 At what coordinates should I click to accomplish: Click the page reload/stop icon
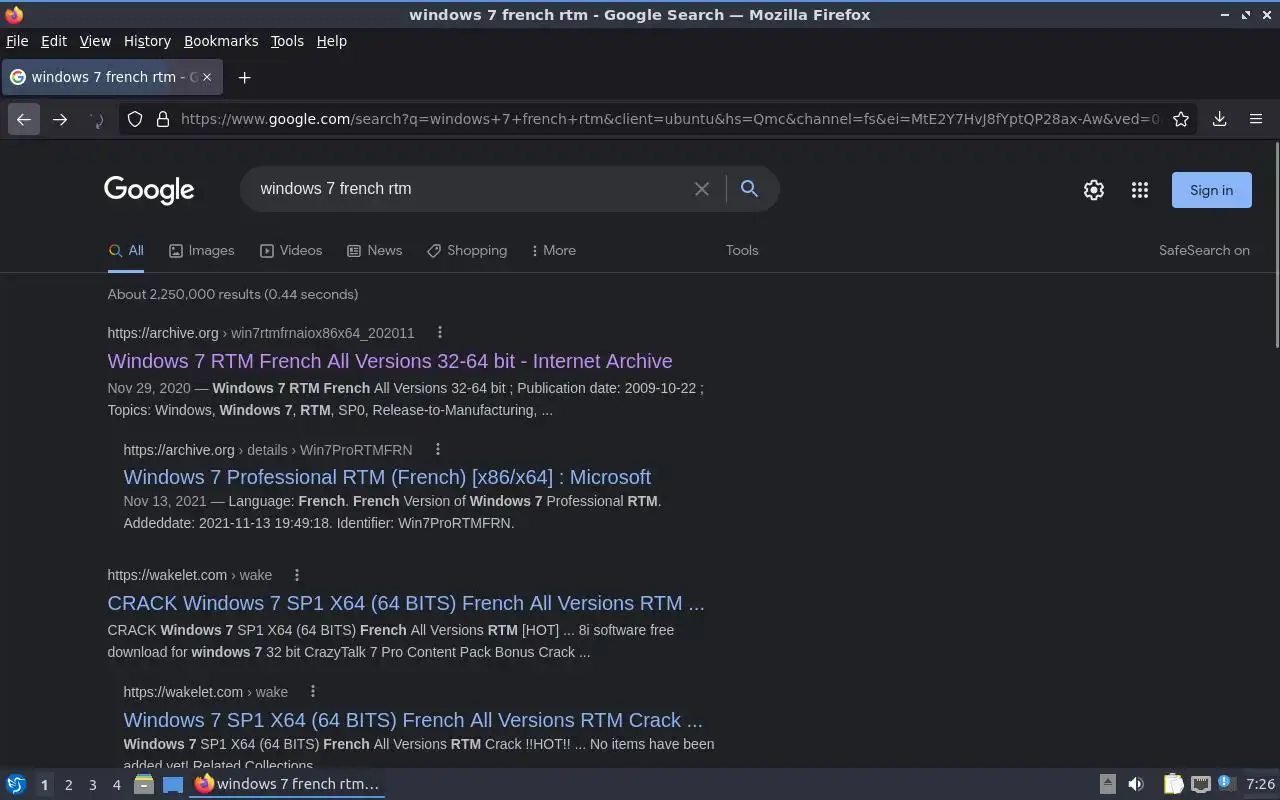click(x=96, y=119)
